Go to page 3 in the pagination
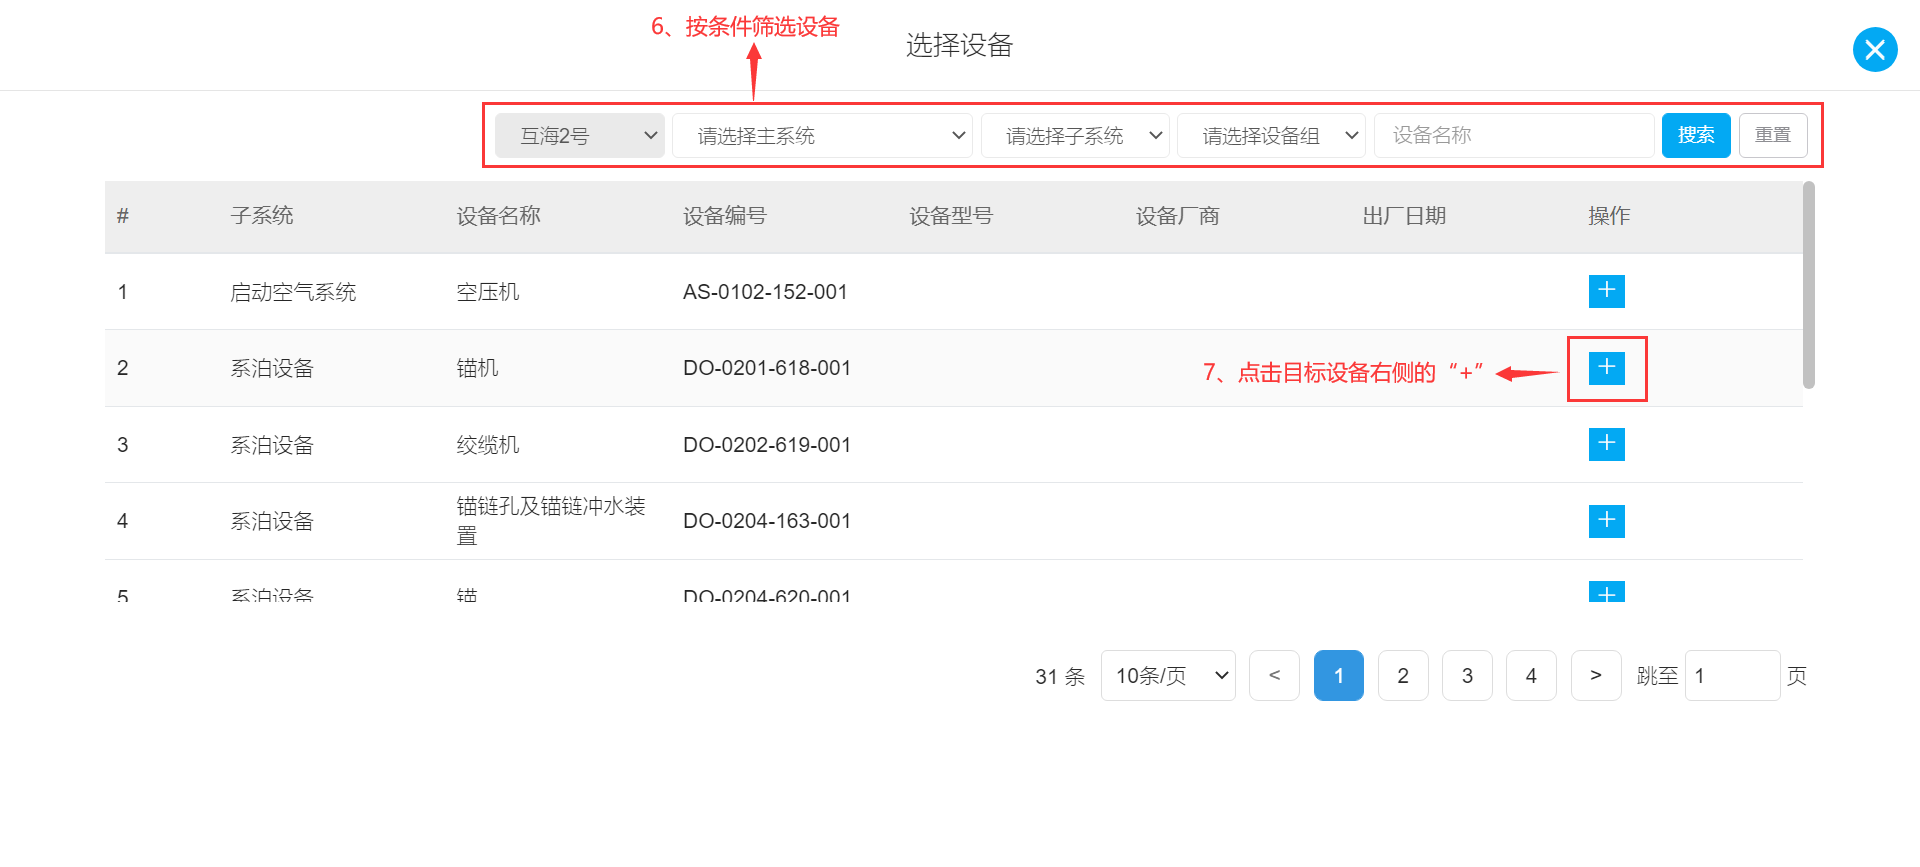The height and width of the screenshot is (867, 1920). [x=1467, y=676]
